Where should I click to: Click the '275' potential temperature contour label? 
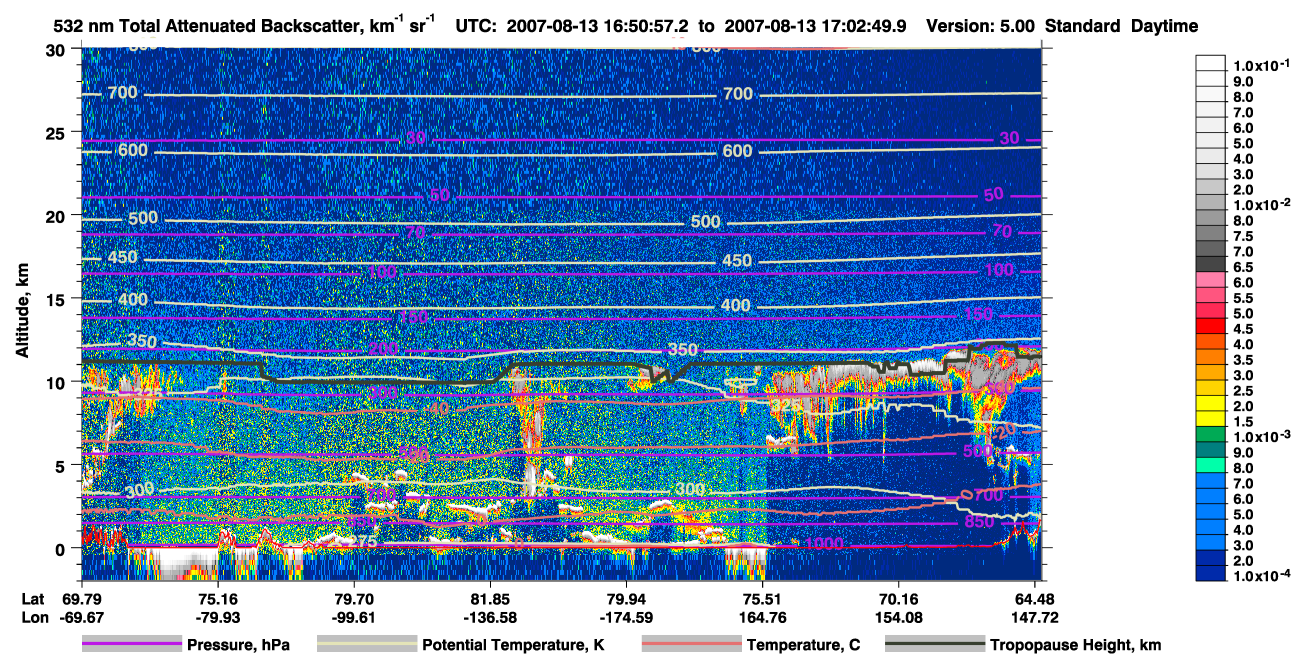(x=363, y=543)
